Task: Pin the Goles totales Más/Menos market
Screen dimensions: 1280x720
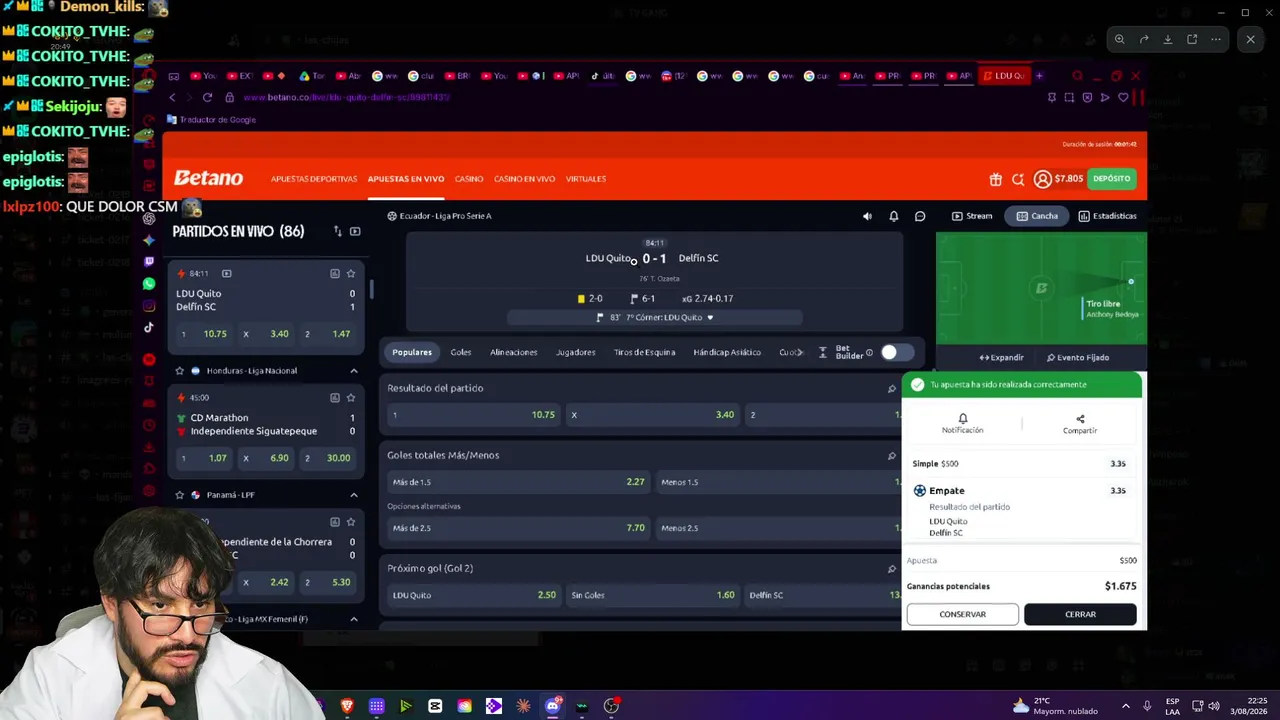Action: (892, 455)
